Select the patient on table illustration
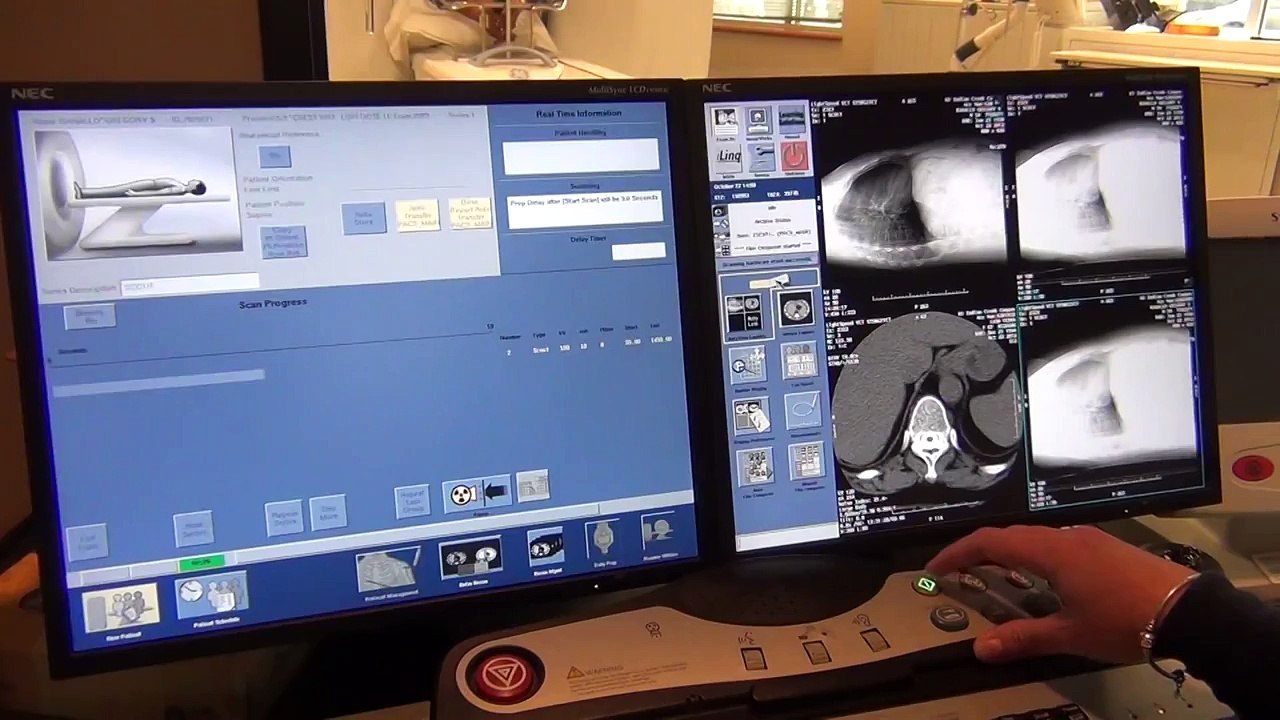The image size is (1280, 720). [137, 193]
